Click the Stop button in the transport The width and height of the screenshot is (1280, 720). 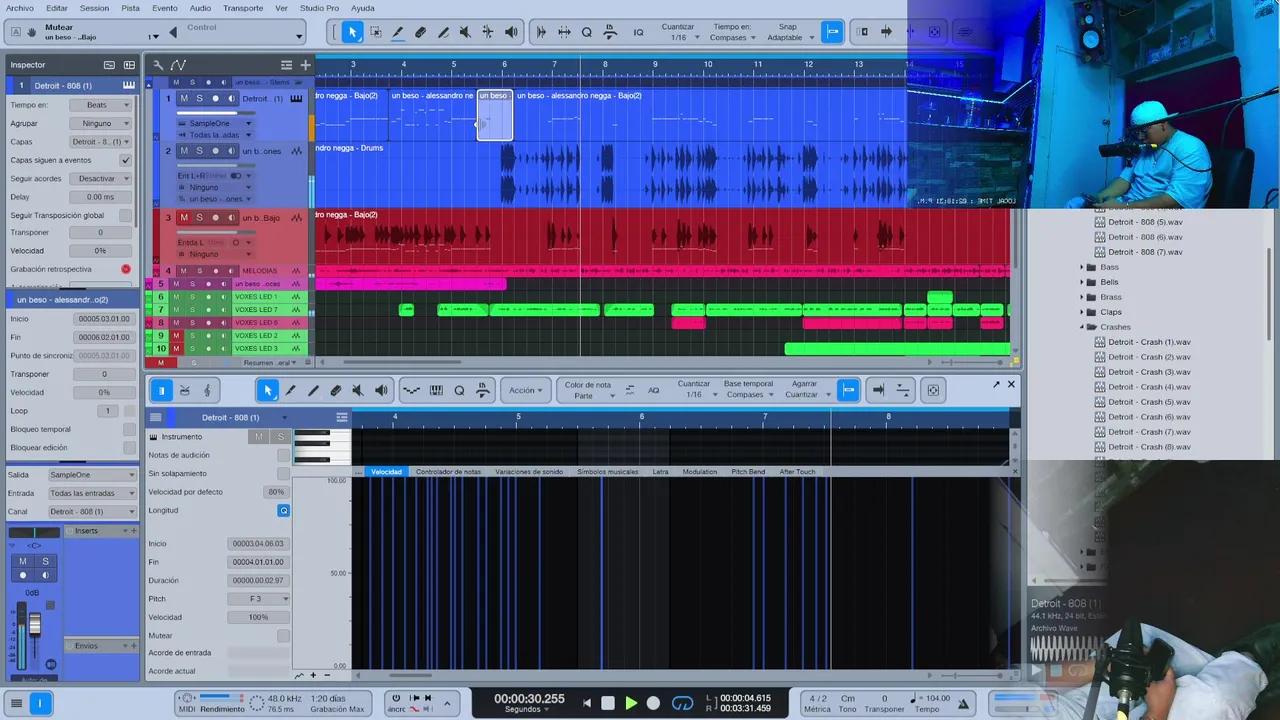tap(608, 703)
